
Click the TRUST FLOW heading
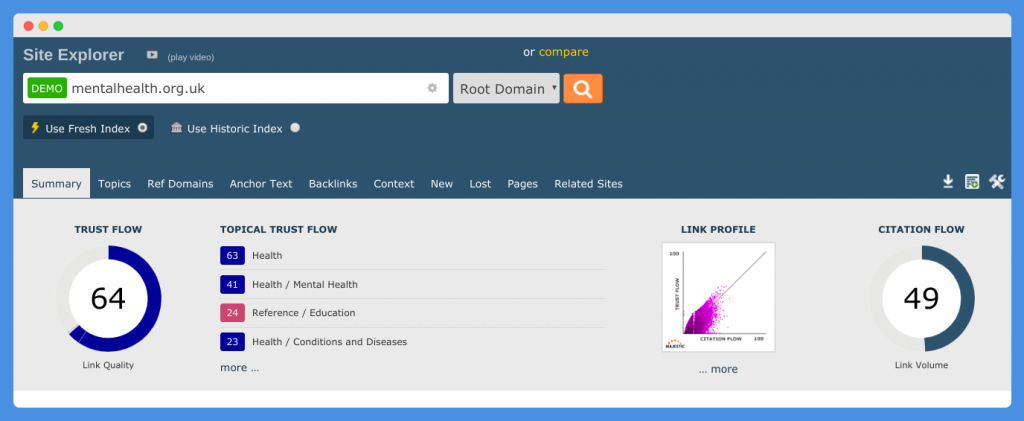pyautogui.click(x=108, y=229)
